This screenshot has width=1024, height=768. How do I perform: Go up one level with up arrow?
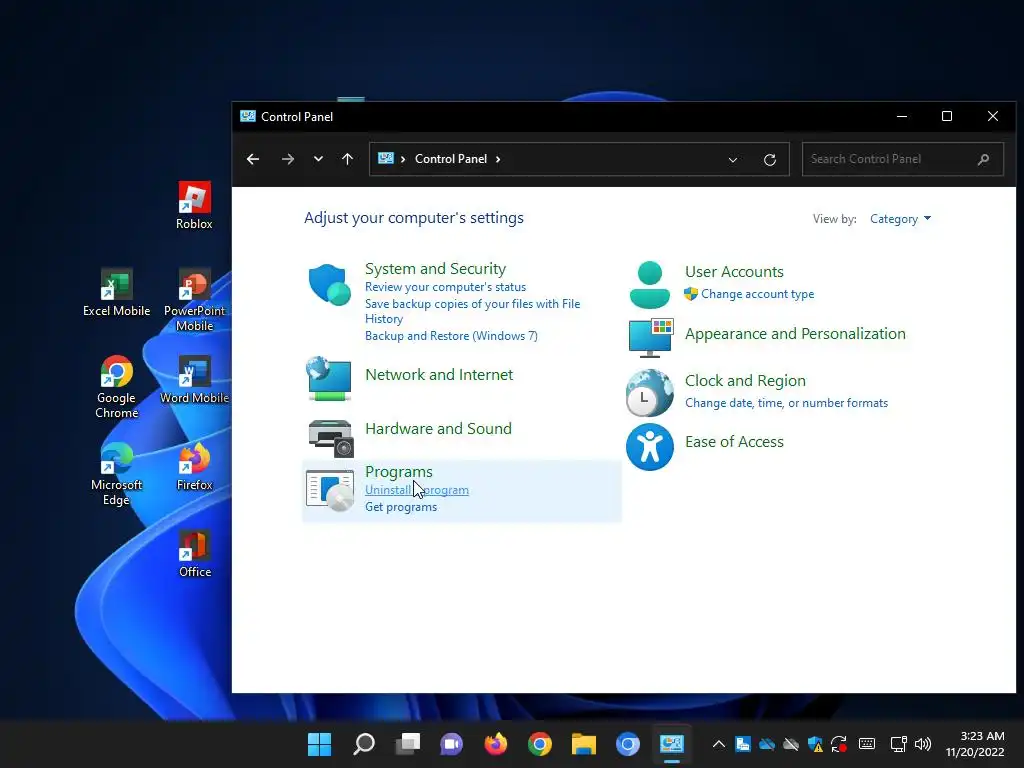click(347, 159)
